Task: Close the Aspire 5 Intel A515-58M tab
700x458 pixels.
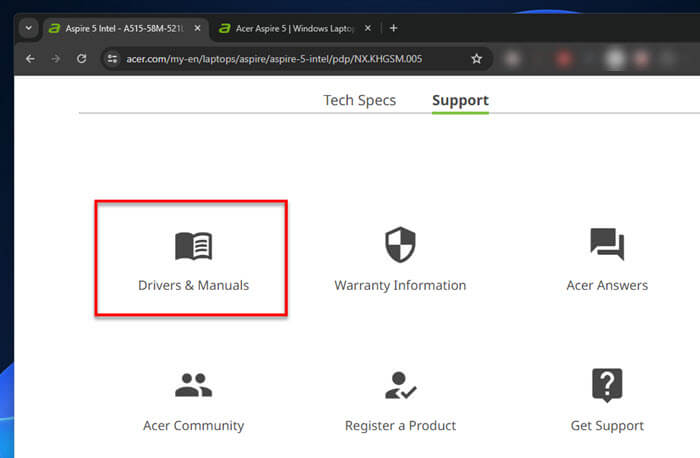Action: click(x=197, y=28)
